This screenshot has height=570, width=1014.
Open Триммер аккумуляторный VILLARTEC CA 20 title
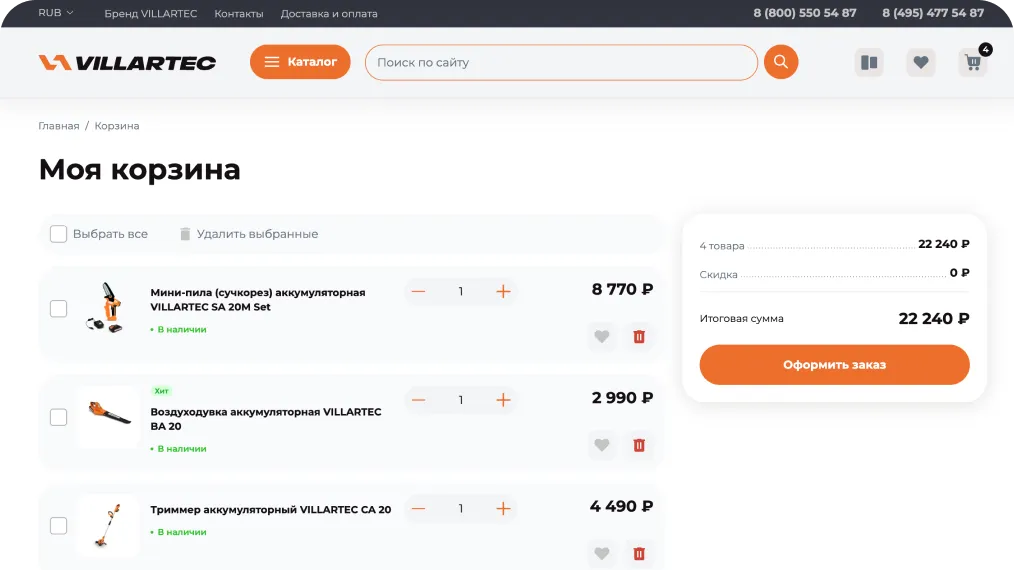(271, 510)
